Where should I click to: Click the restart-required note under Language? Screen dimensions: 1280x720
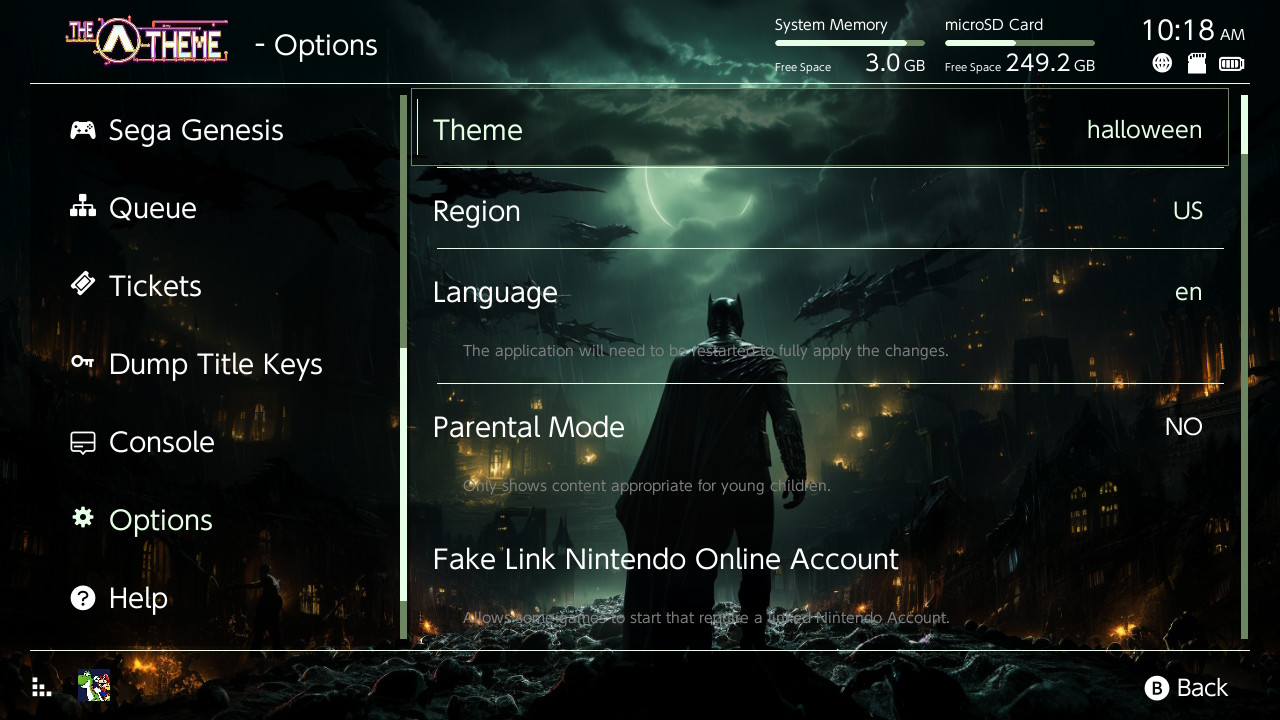pyautogui.click(x=706, y=351)
